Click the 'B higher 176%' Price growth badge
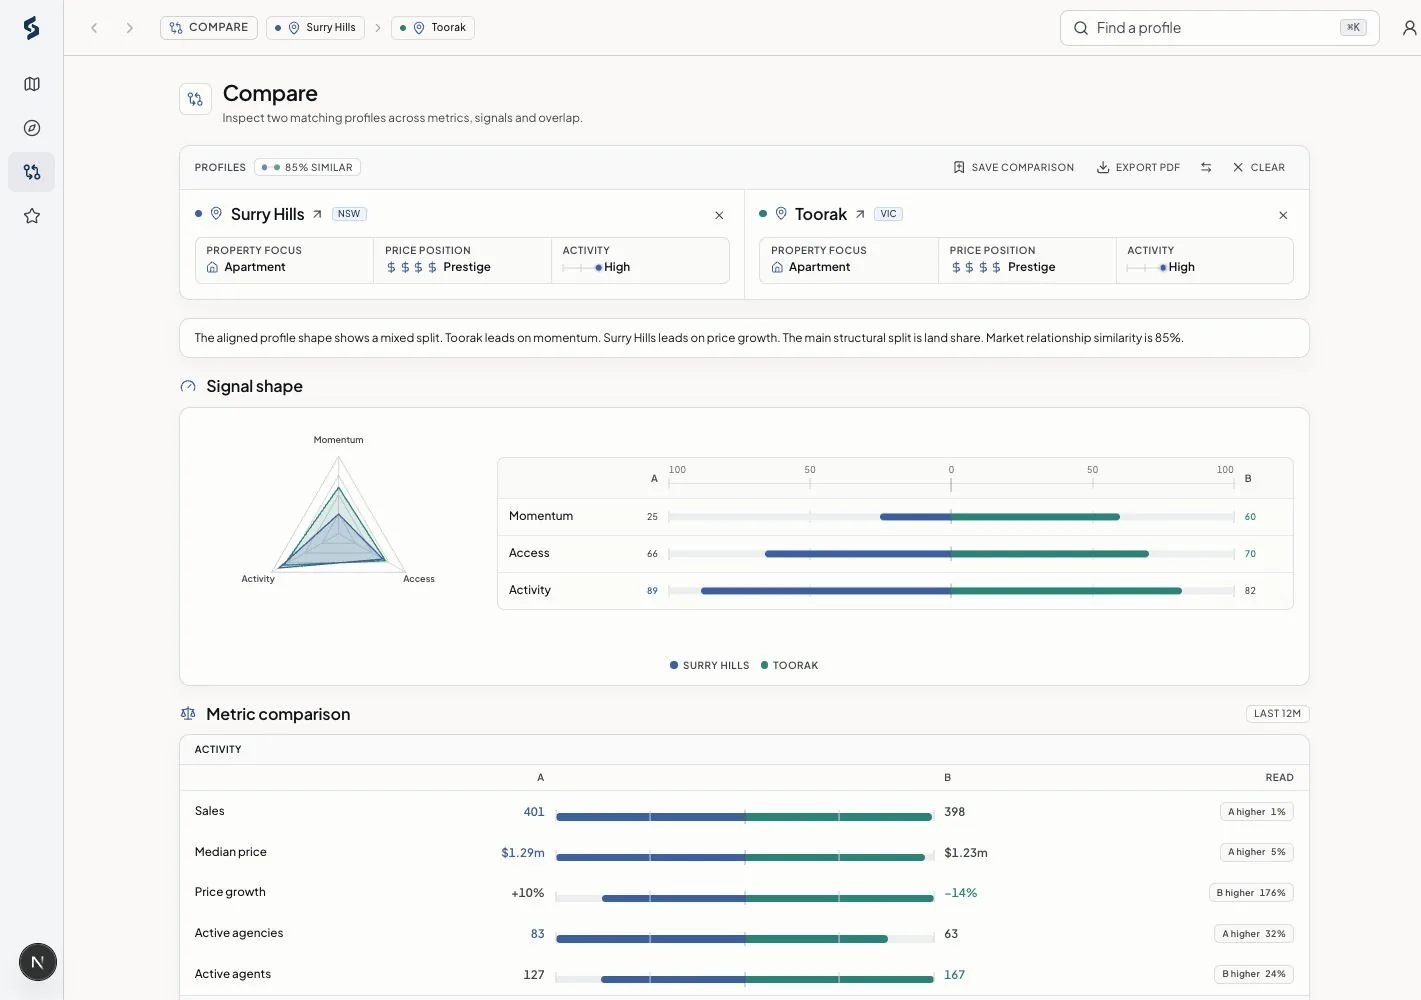 pos(1251,892)
